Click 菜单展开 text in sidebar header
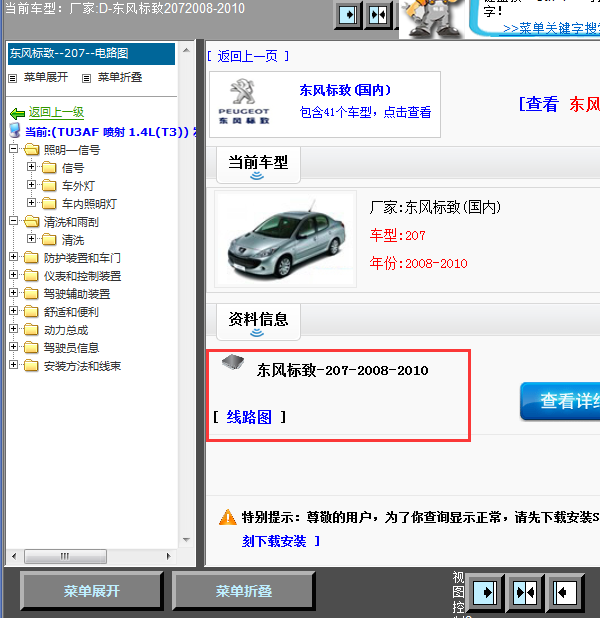 pos(46,77)
